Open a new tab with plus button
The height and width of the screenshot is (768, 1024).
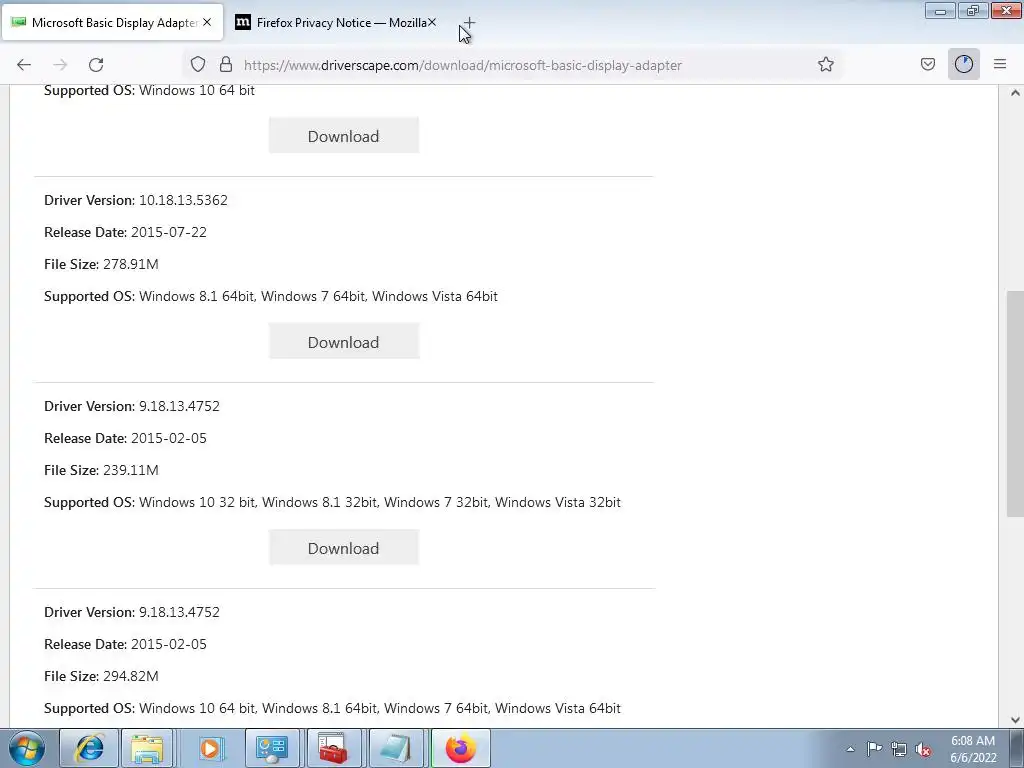click(x=469, y=23)
